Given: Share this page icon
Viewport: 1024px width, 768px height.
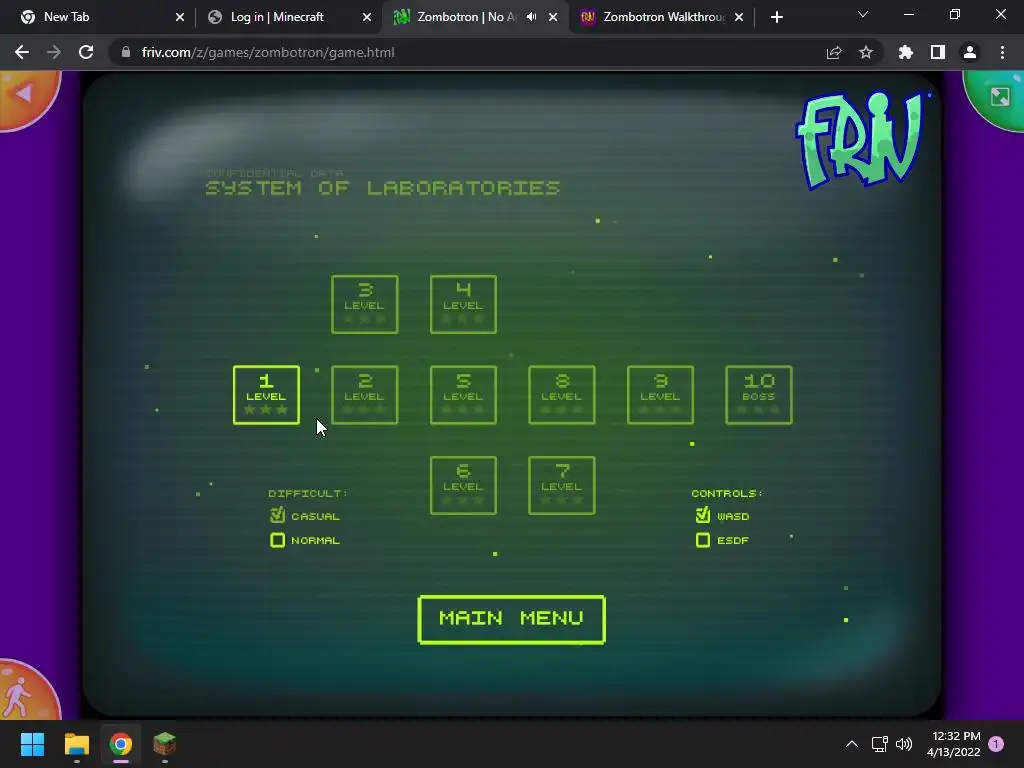Looking at the screenshot, I should point(834,52).
